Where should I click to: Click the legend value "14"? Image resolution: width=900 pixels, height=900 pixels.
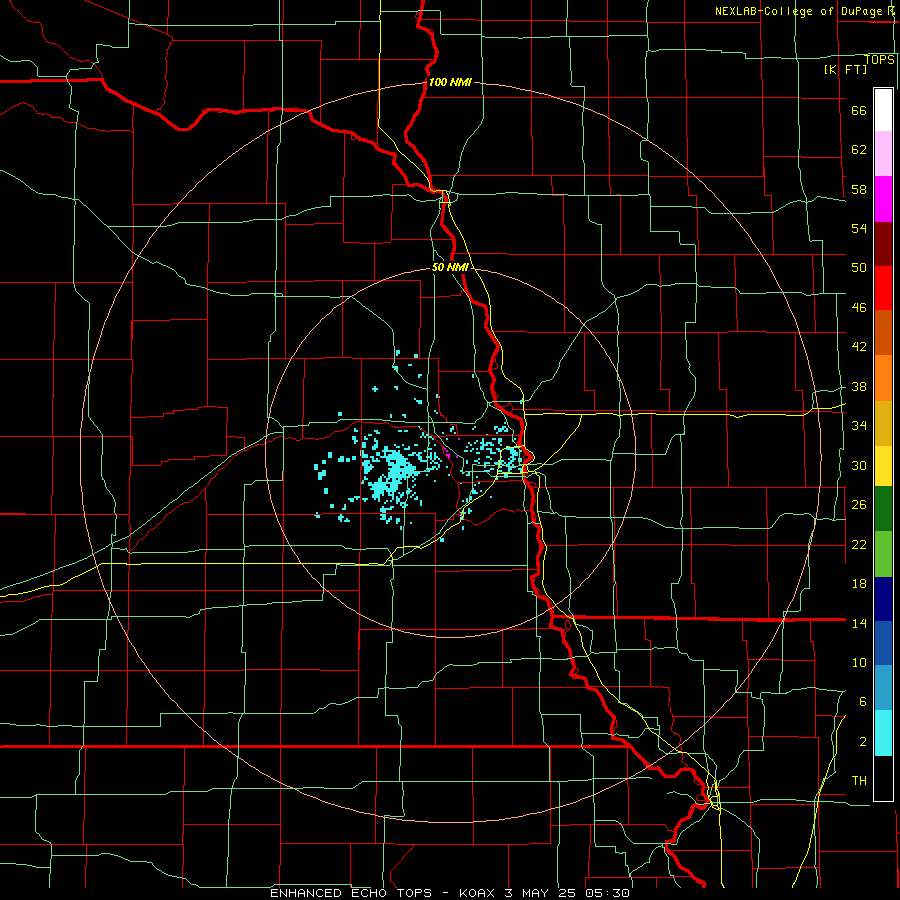click(x=859, y=623)
